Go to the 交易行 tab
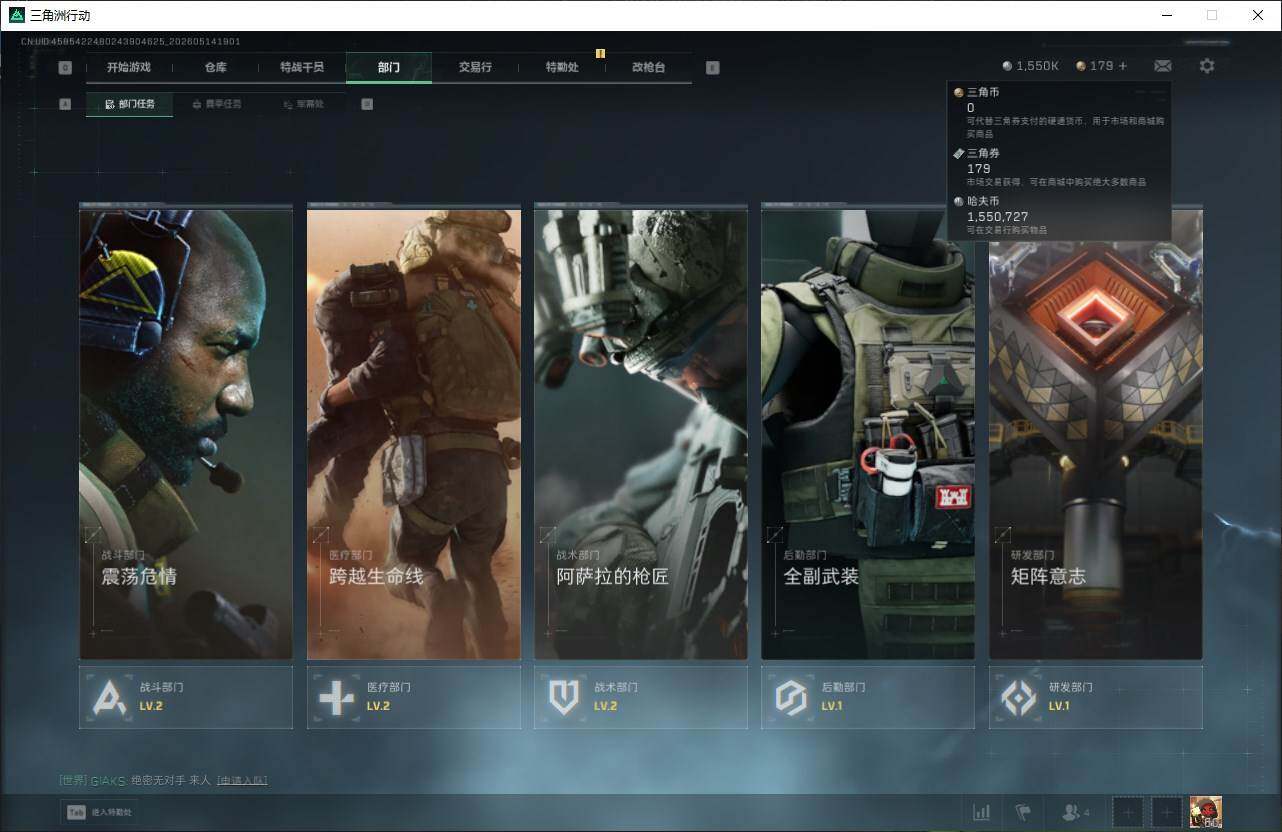The height and width of the screenshot is (832, 1282). pyautogui.click(x=475, y=67)
